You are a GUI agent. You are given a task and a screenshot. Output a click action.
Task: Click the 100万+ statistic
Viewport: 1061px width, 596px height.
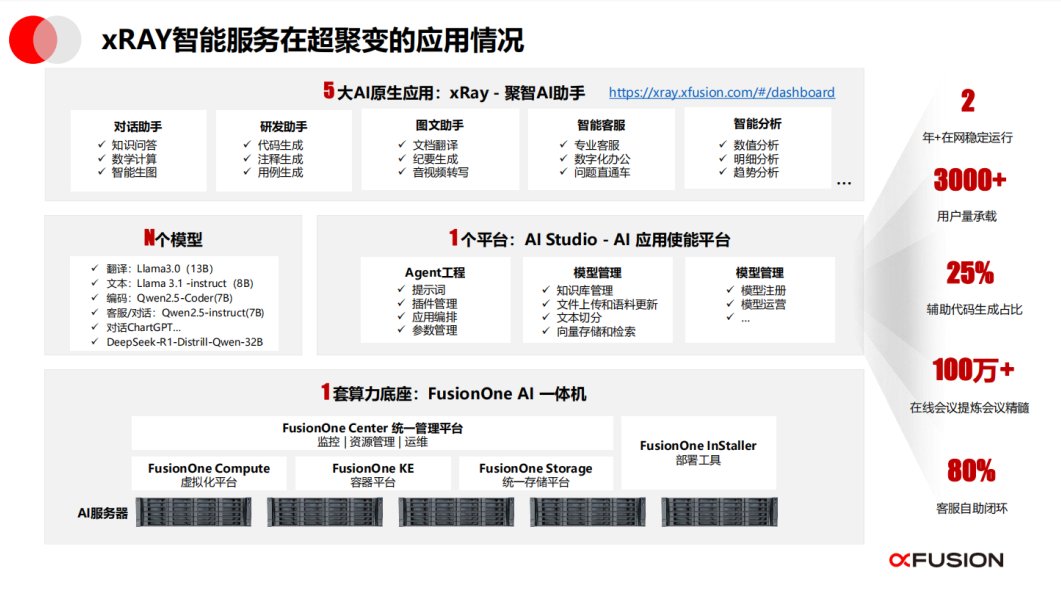[x=973, y=370]
